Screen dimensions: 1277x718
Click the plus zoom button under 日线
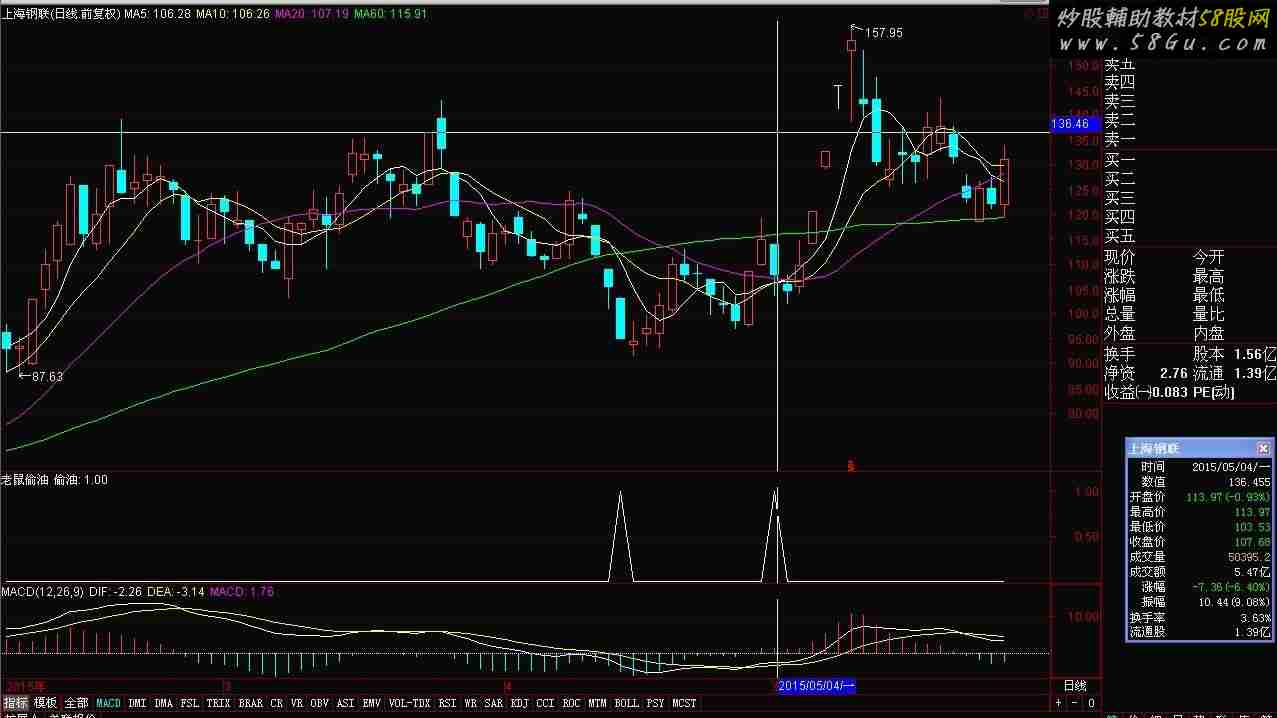coord(1059,703)
